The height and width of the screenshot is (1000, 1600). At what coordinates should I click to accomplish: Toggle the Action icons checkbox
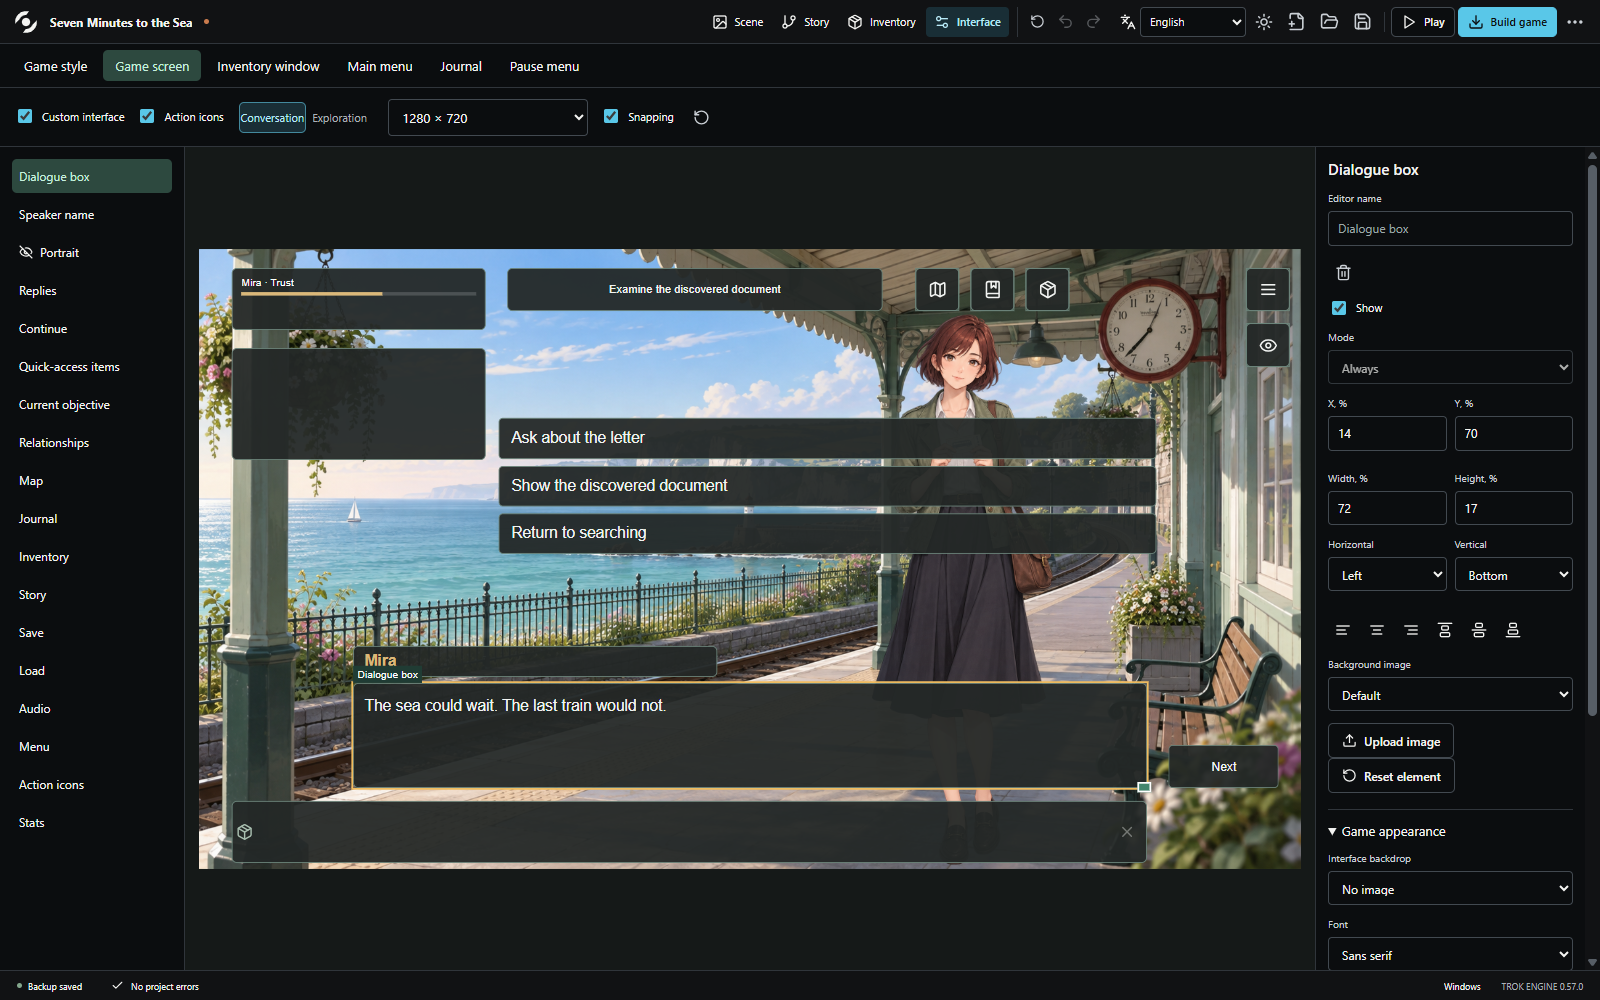[147, 116]
